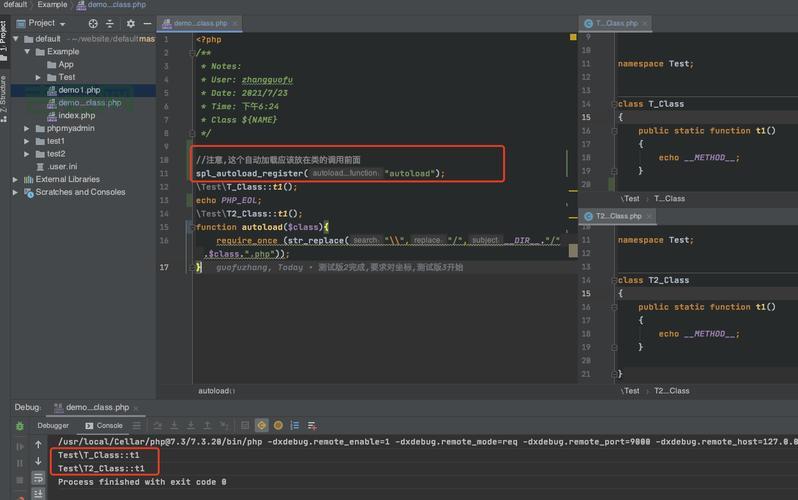798x500 pixels.
Task: Expand the Test folder in project tree
Action: pyautogui.click(x=39, y=77)
